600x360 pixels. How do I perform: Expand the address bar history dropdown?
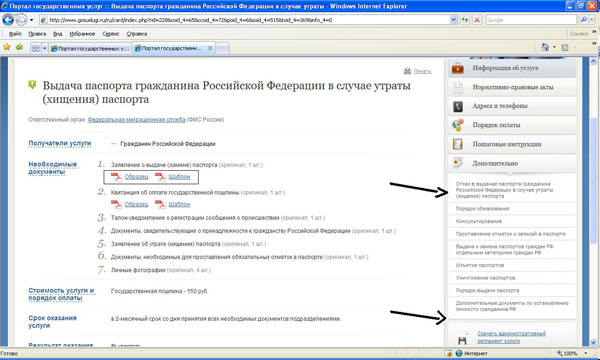pyautogui.click(x=453, y=20)
